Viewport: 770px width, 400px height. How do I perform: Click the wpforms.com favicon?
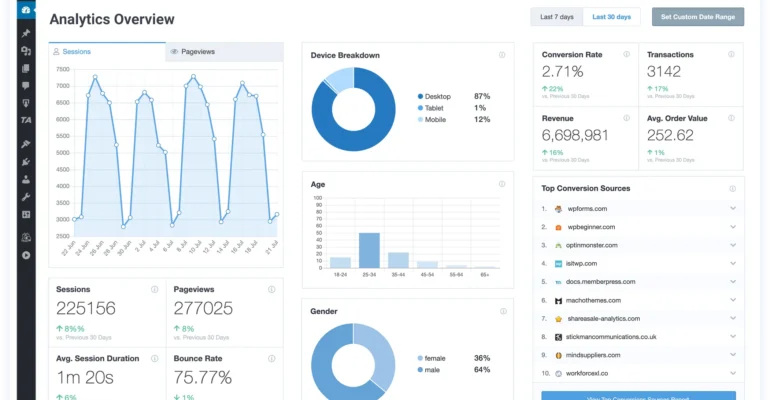click(558, 209)
